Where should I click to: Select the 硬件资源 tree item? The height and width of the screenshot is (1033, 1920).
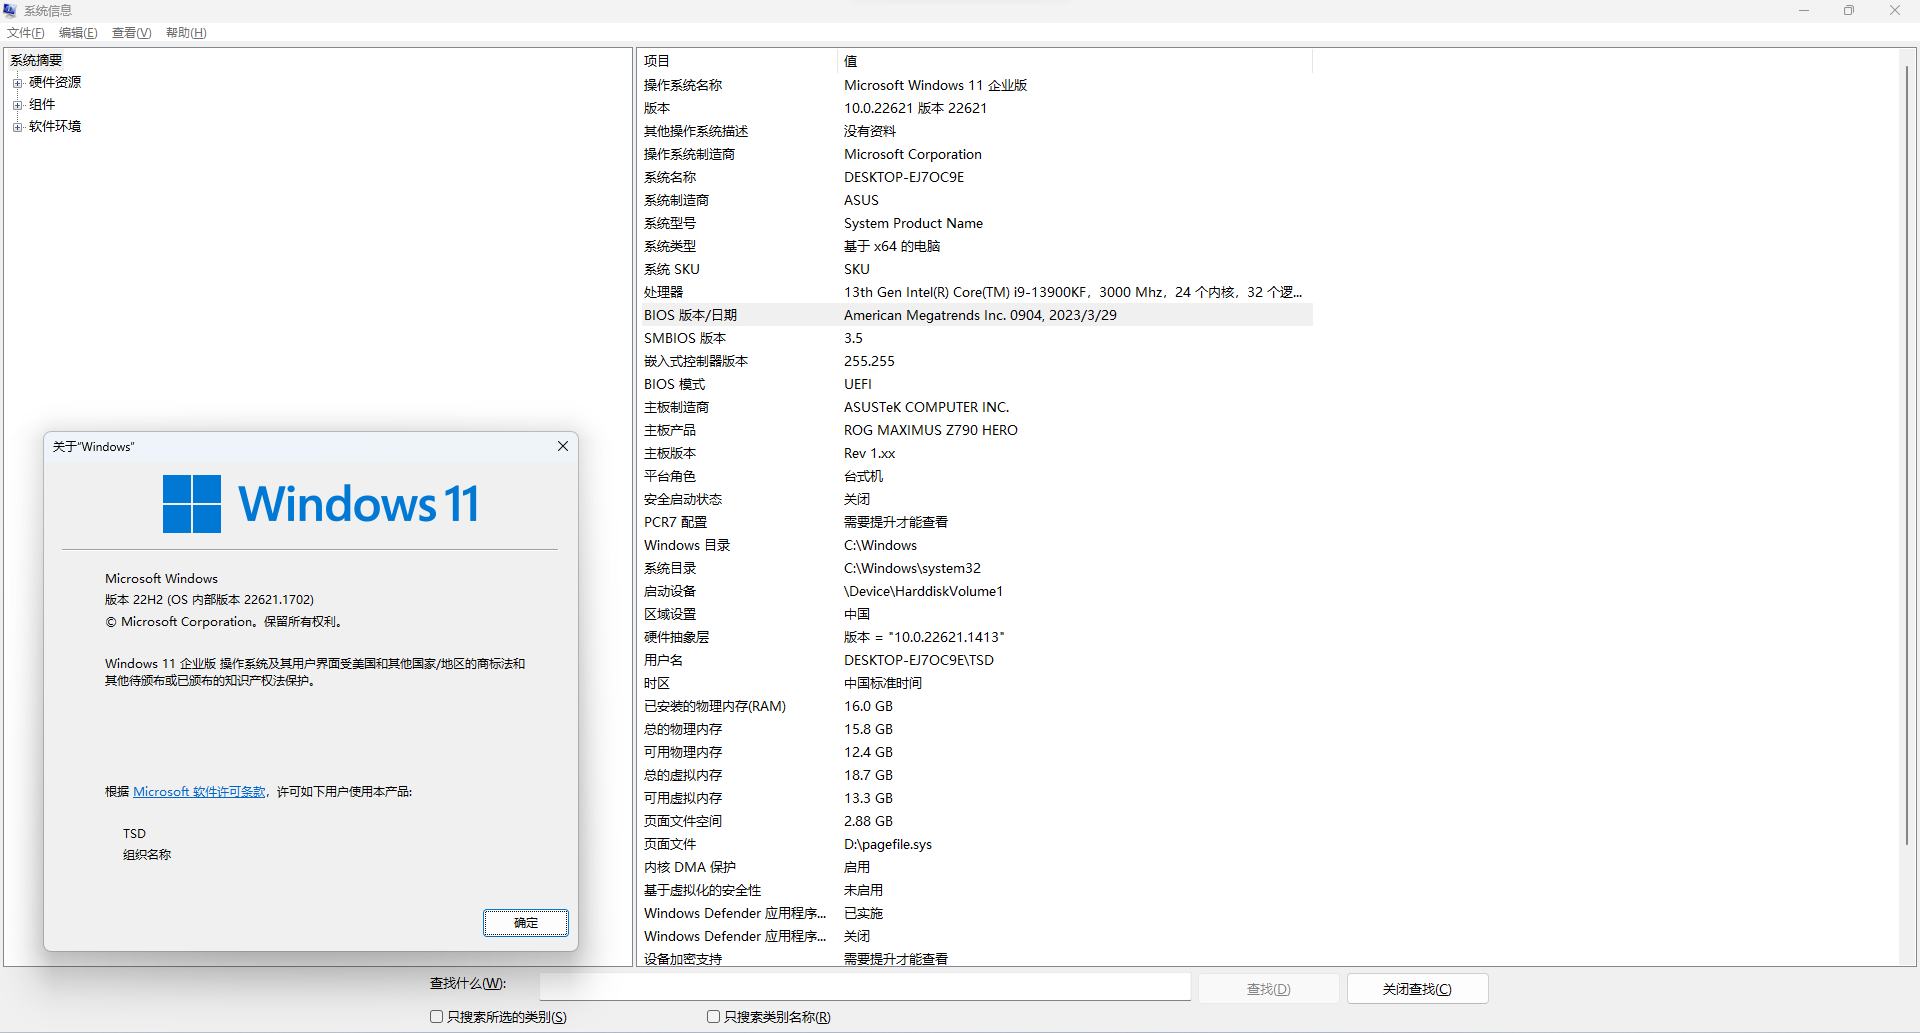click(x=55, y=83)
